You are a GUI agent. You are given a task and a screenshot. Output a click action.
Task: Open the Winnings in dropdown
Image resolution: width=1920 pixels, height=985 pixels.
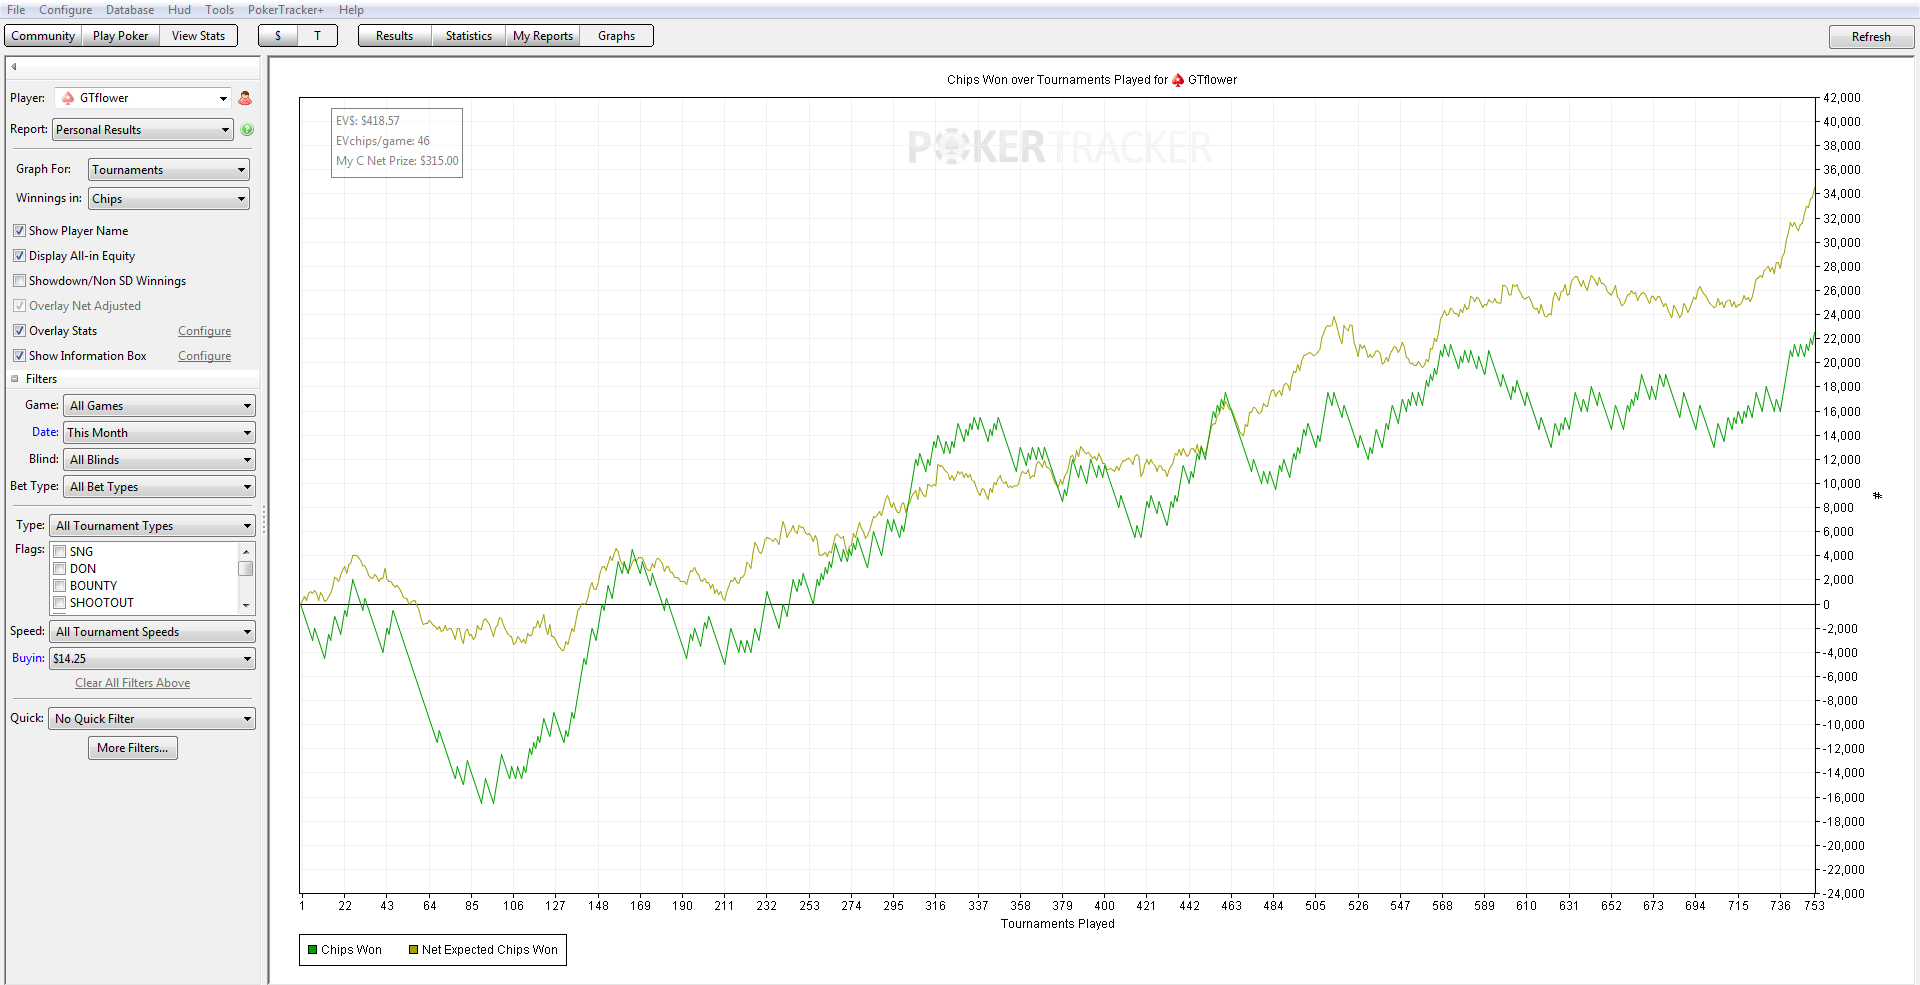tap(169, 199)
